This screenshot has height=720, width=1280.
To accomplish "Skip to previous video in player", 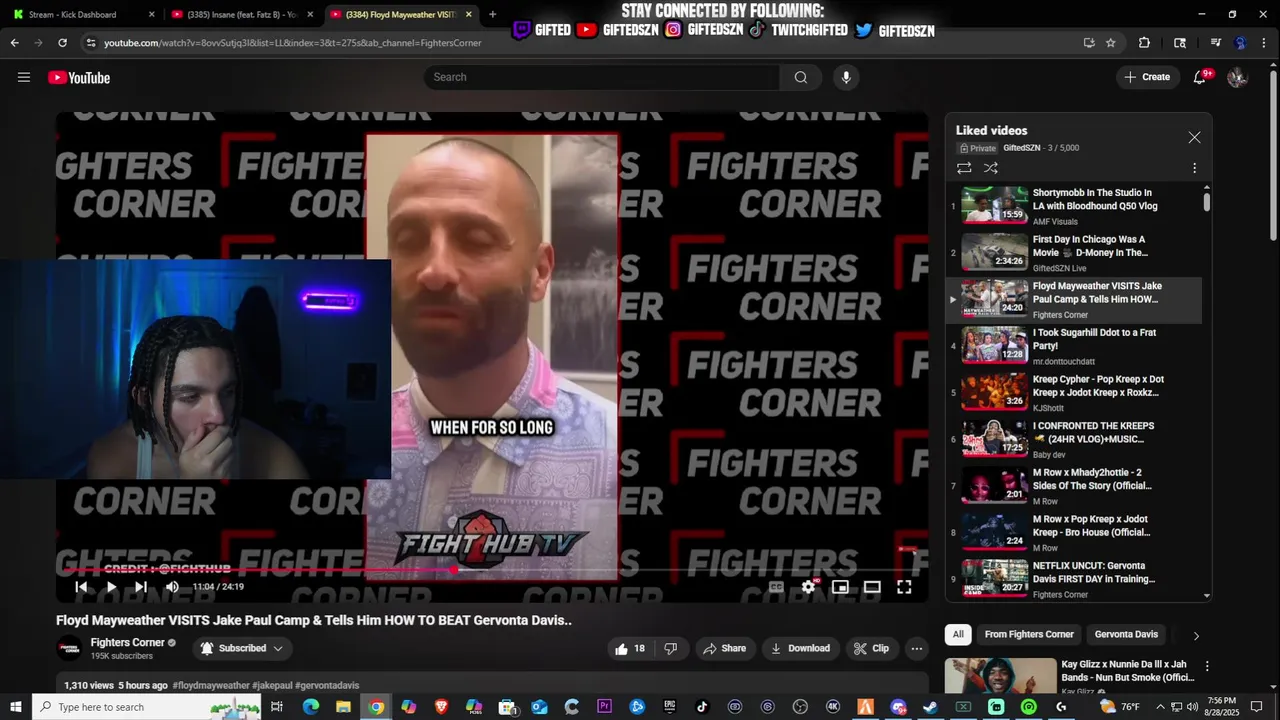I will (x=81, y=587).
